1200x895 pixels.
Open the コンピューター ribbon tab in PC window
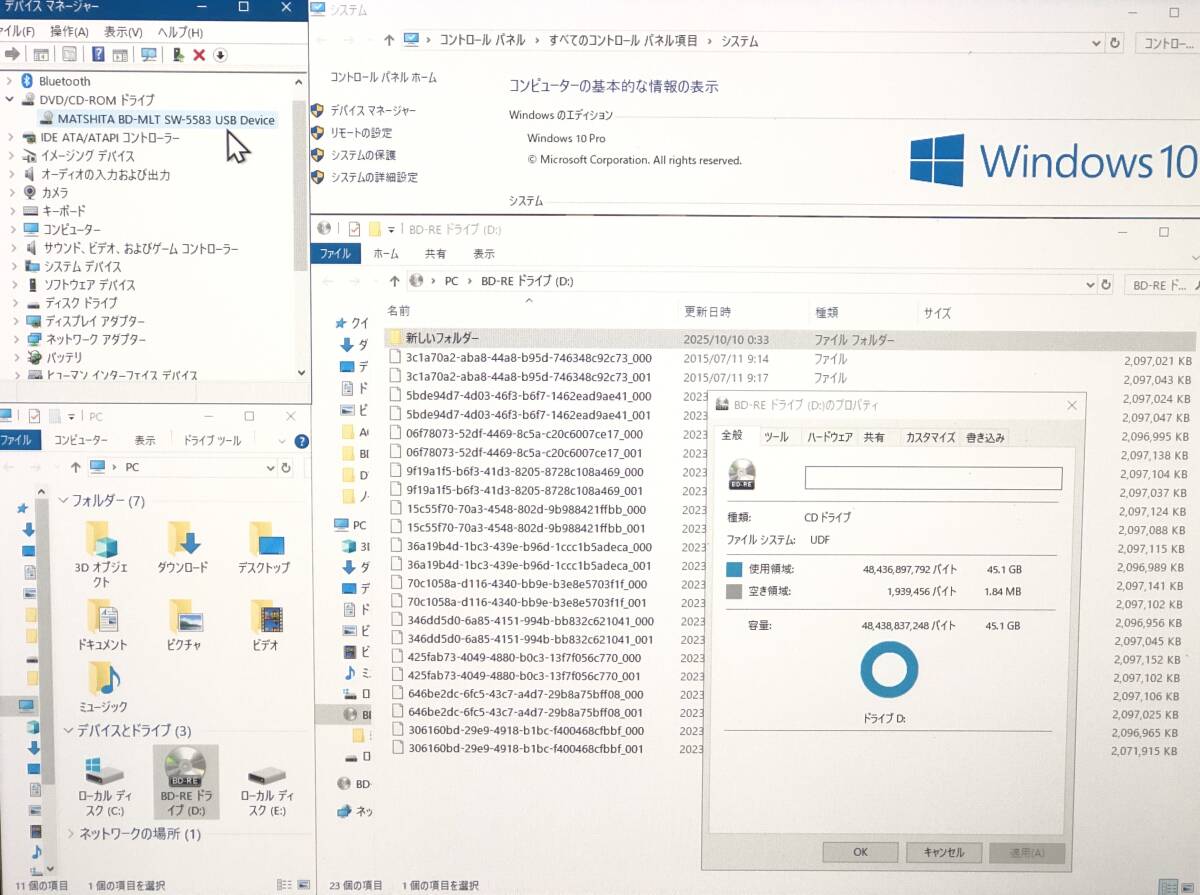81,440
